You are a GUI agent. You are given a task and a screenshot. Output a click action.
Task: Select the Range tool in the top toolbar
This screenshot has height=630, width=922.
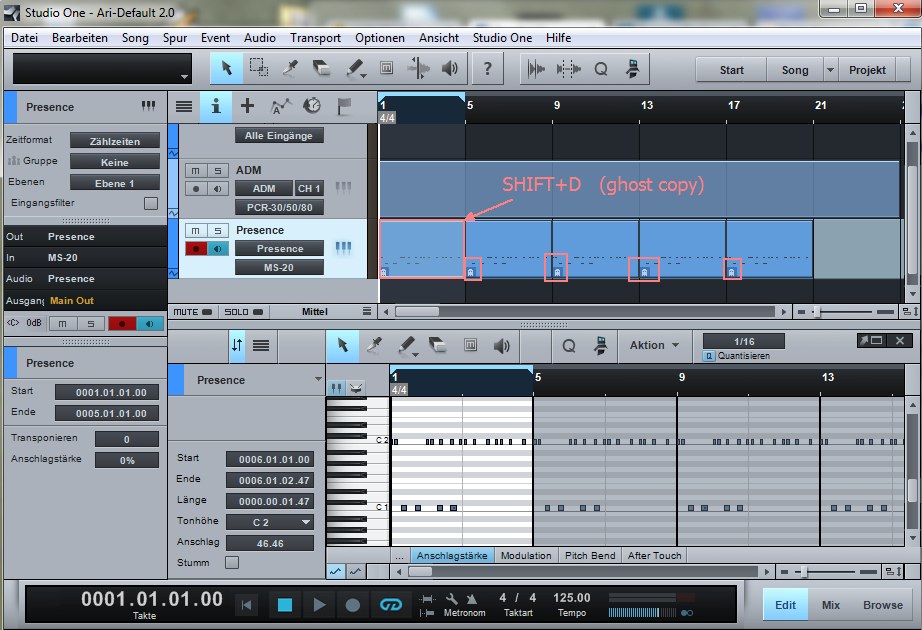(x=259, y=68)
